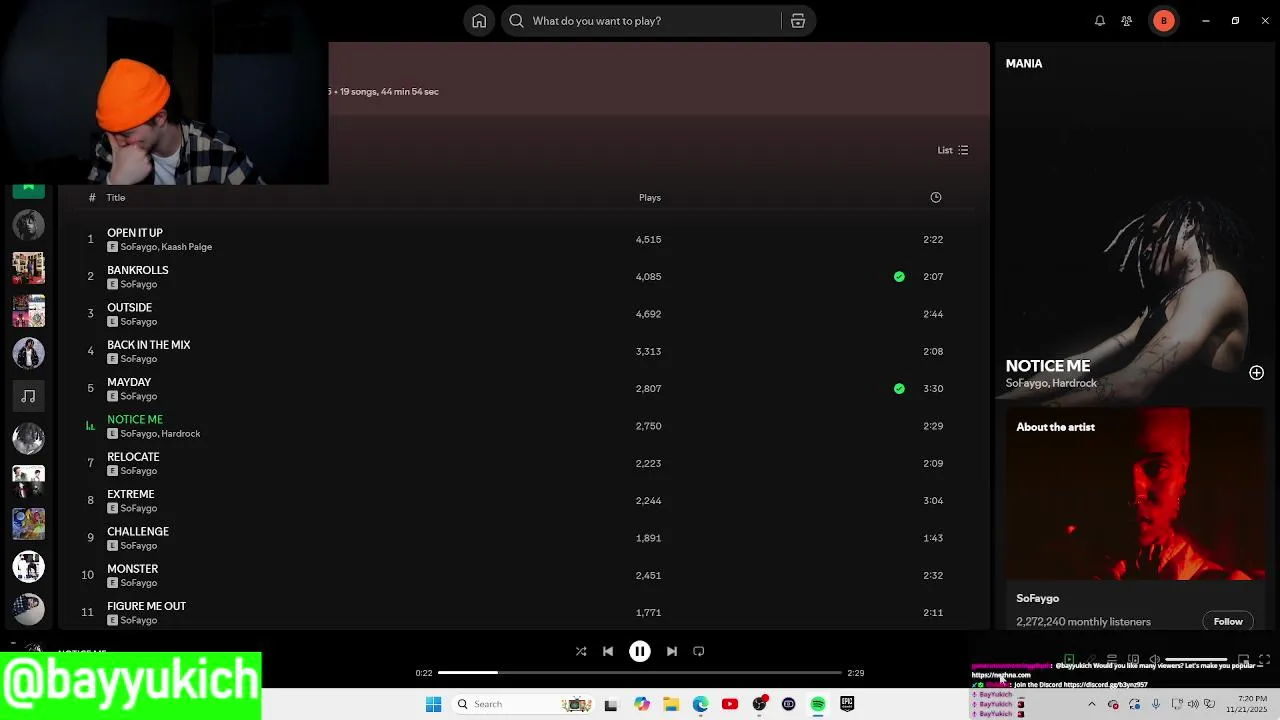Screen dimensions: 1280x720
Task: Open YouTube app from the taskbar
Action: point(730,704)
